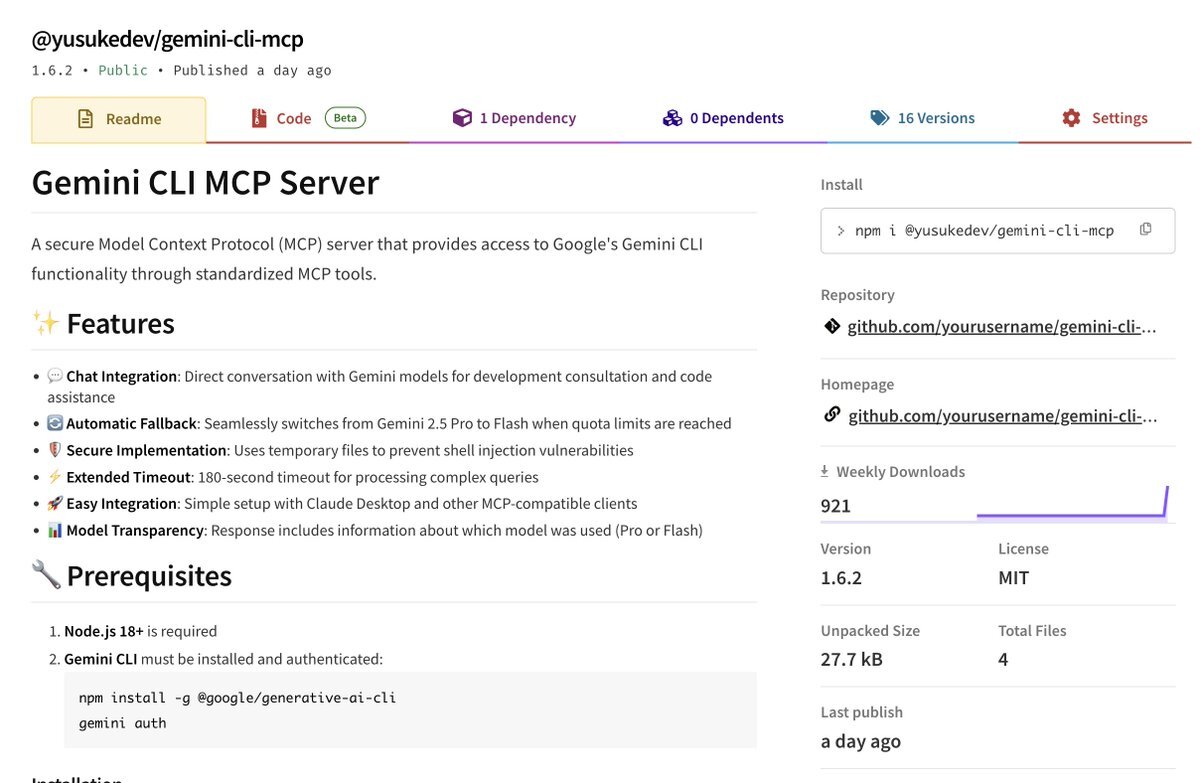Click the package title @yusukedev/gemini-cli-mcp

pyautogui.click(x=168, y=39)
